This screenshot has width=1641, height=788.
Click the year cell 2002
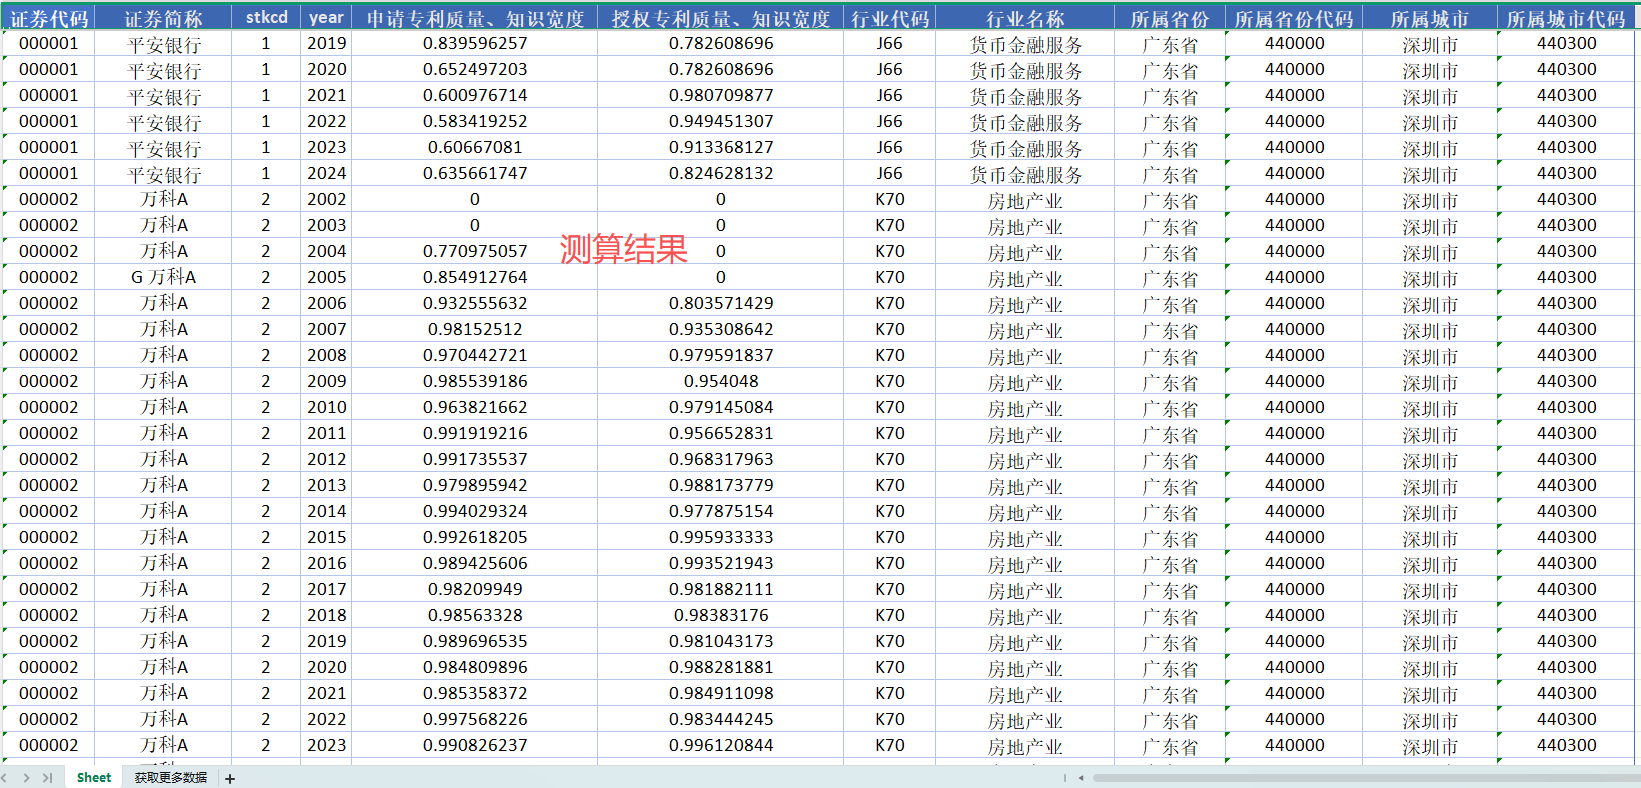326,199
